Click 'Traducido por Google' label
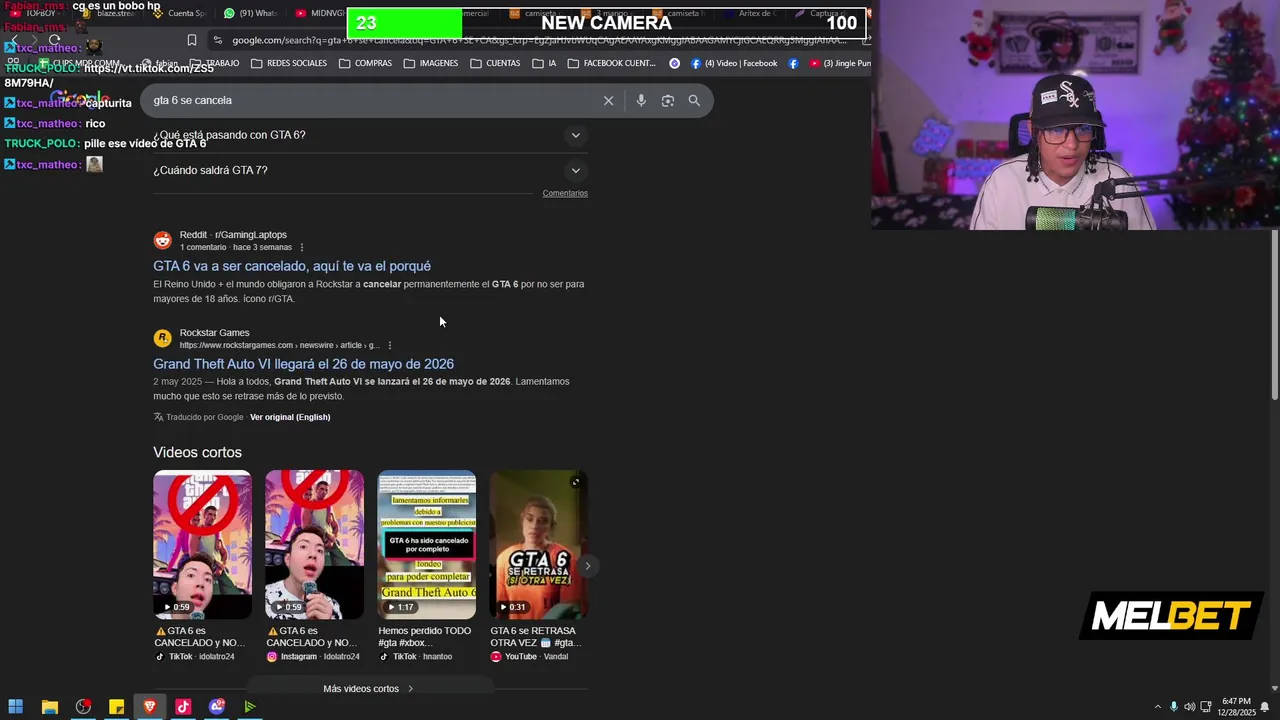This screenshot has width=1280, height=720. (x=204, y=417)
